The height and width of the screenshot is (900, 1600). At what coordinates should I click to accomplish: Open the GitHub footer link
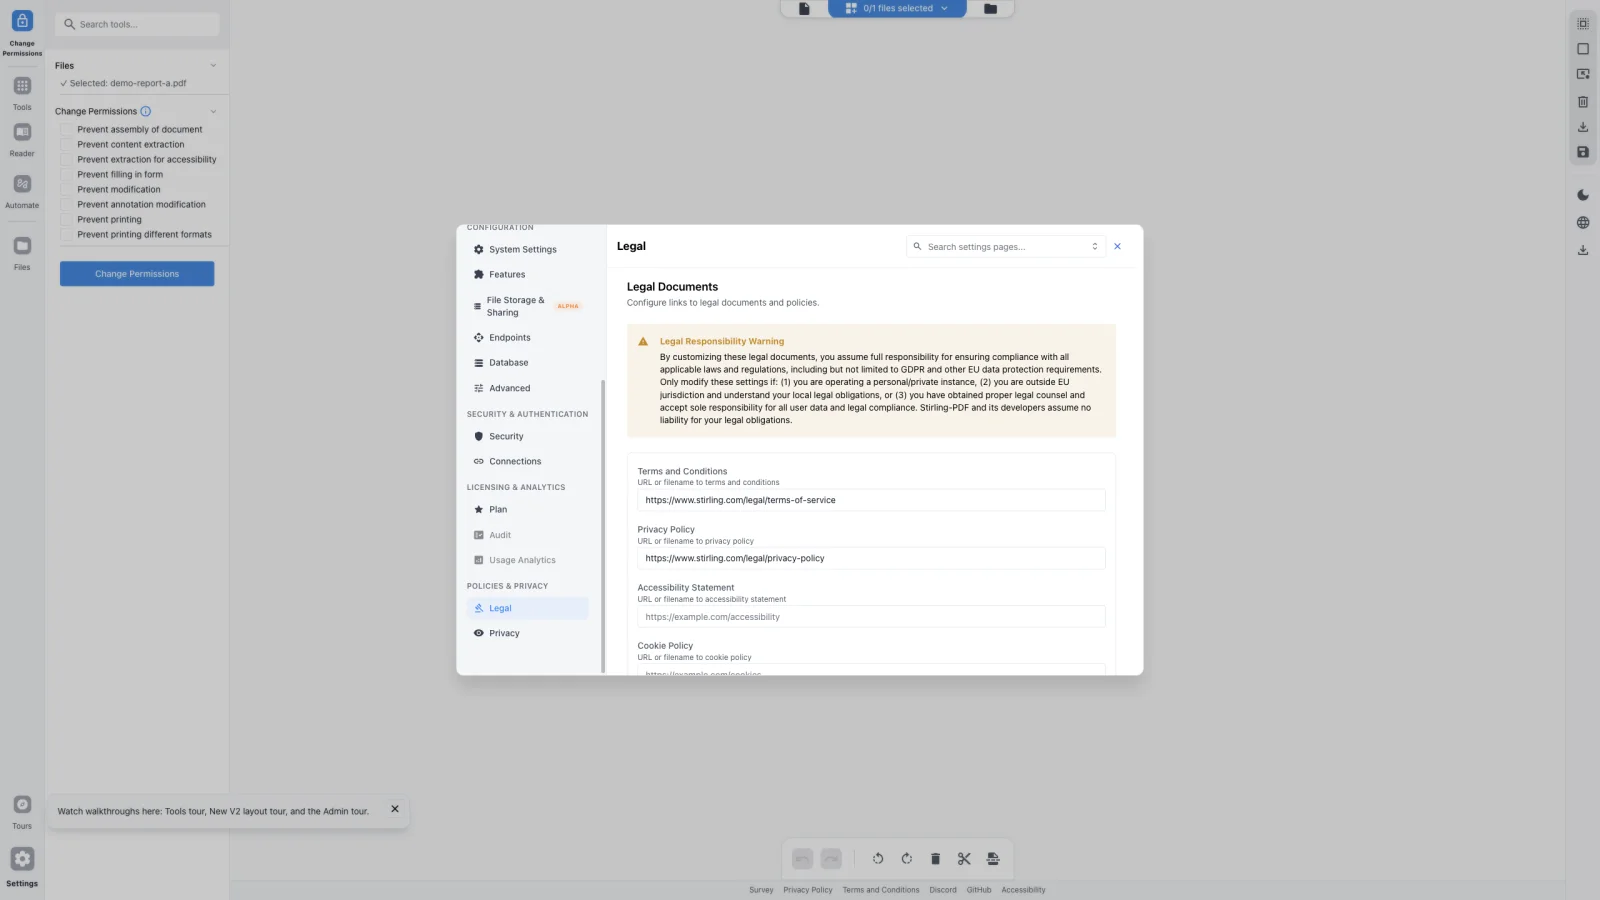(979, 890)
